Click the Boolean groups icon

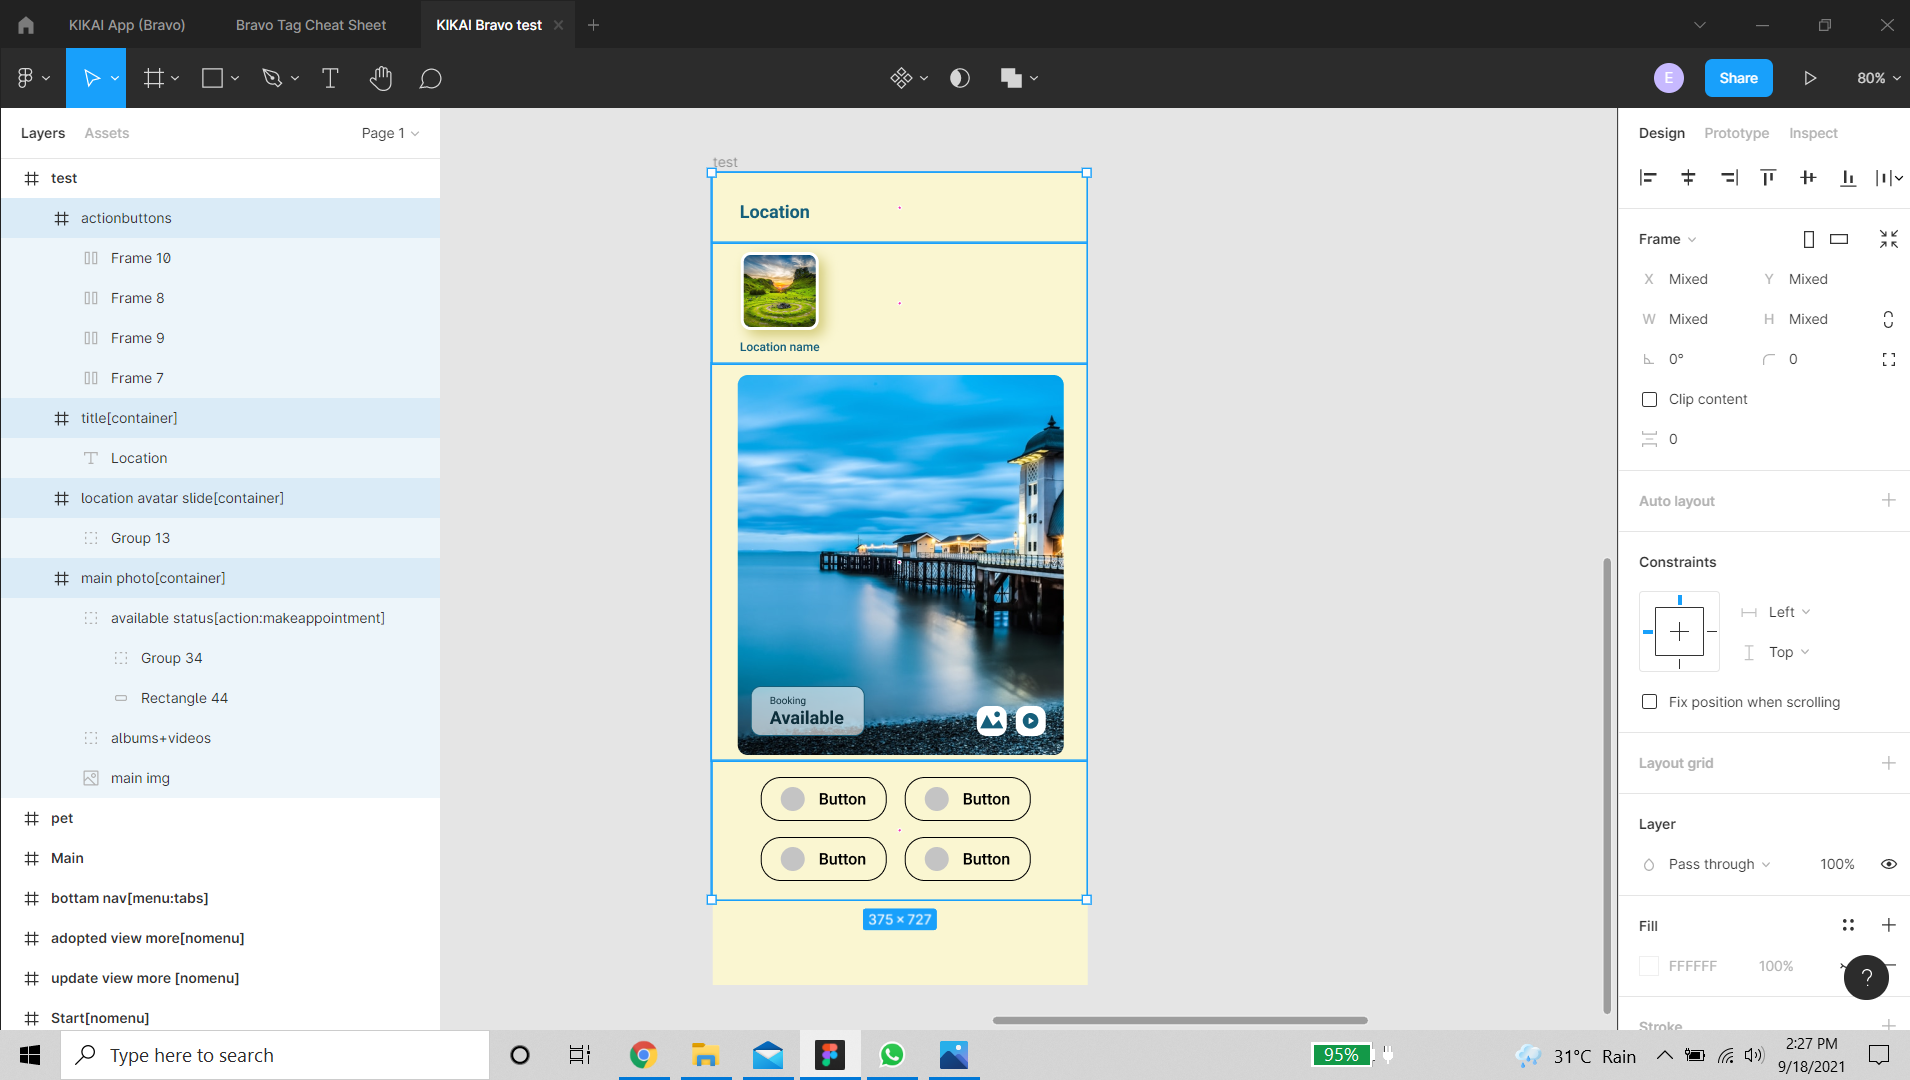[1011, 78]
